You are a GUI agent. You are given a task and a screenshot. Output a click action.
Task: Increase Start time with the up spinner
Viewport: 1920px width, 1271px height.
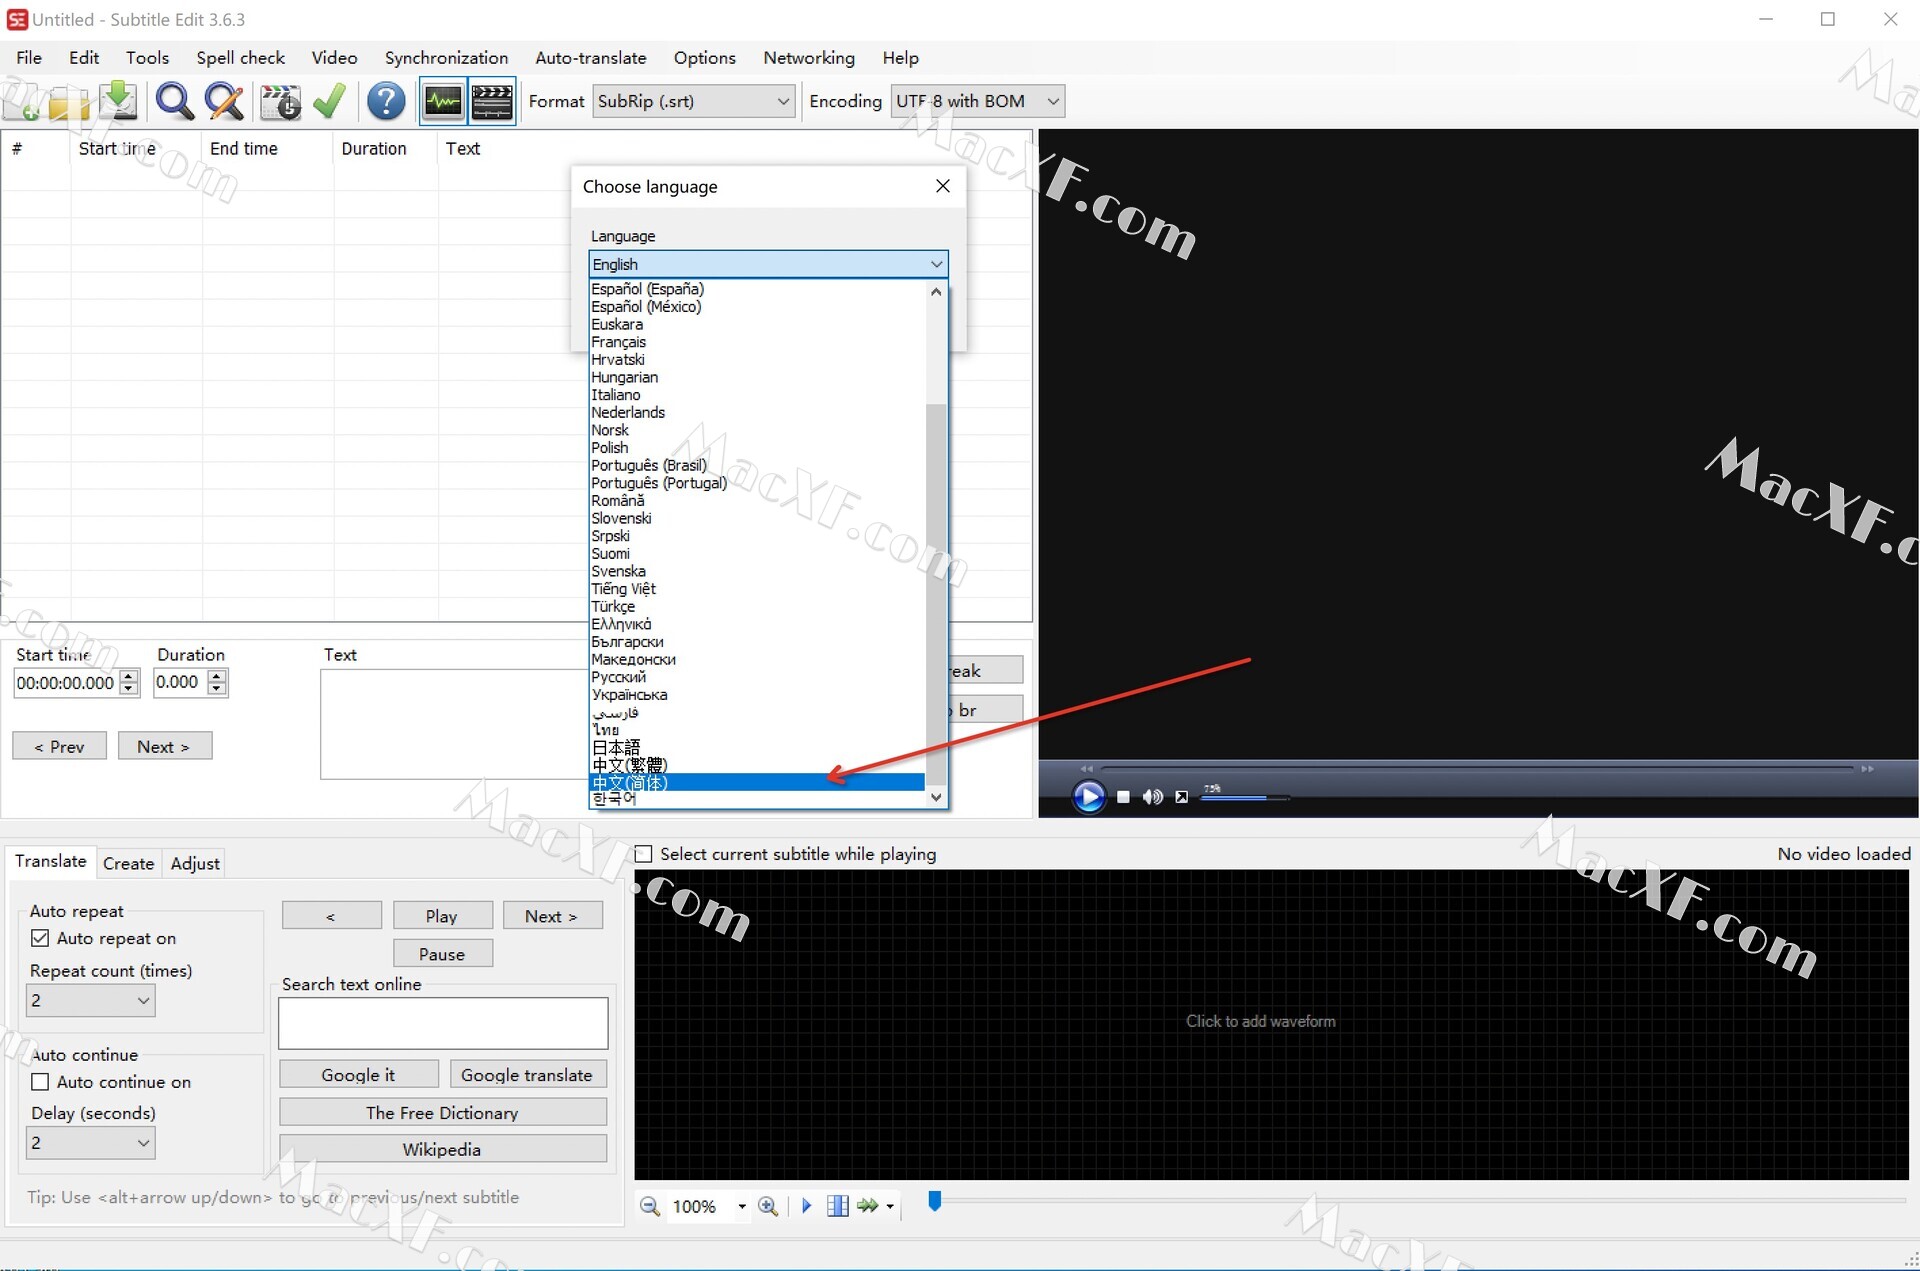pos(129,676)
